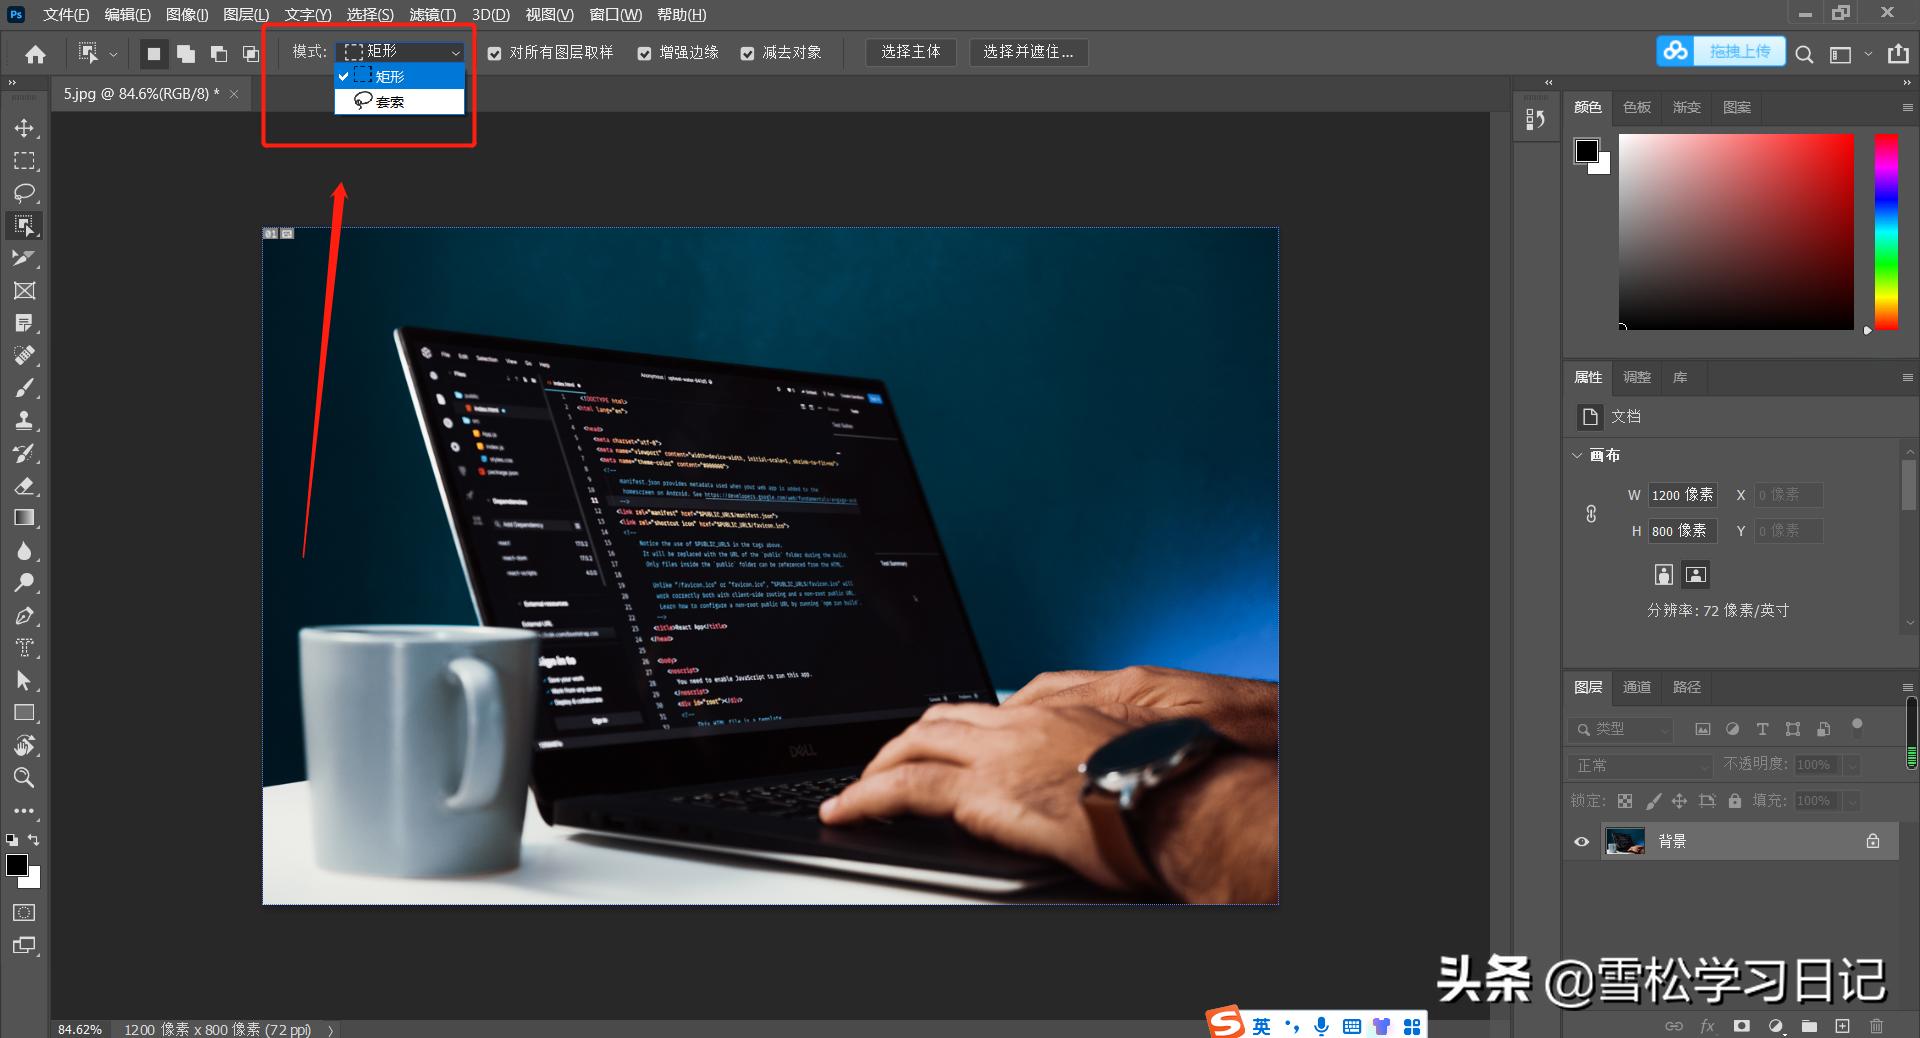Switch to the 通道 tab
This screenshot has height=1038, width=1920.
click(x=1637, y=687)
